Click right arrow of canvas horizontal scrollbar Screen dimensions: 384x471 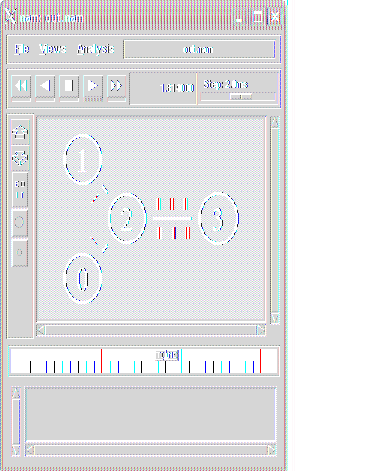261,330
